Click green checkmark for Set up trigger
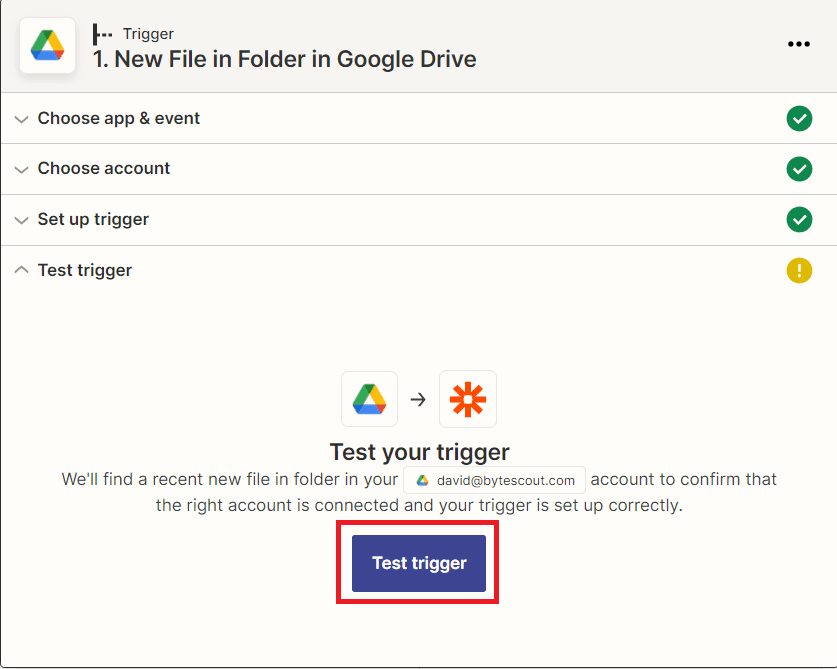This screenshot has height=669, width=837. tap(799, 219)
